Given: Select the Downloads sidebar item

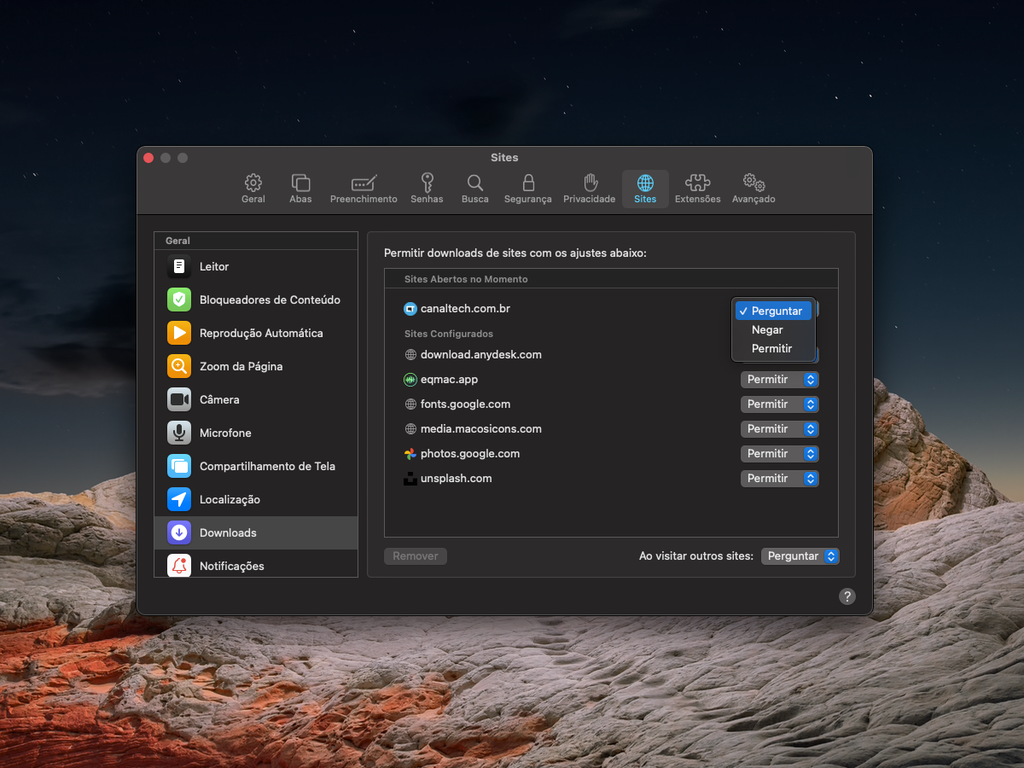Looking at the screenshot, I should 255,533.
